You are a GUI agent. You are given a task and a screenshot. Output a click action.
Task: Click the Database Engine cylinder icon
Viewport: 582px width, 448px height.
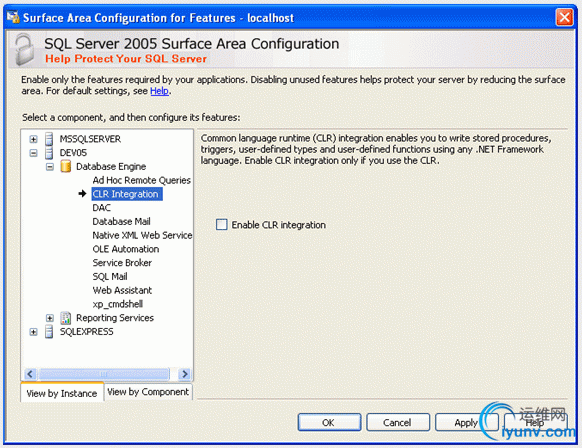click(x=66, y=166)
